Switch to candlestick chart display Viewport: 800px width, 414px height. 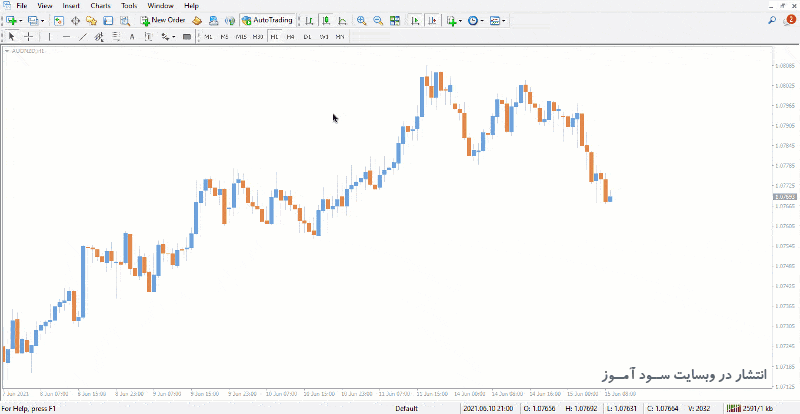click(x=326, y=20)
